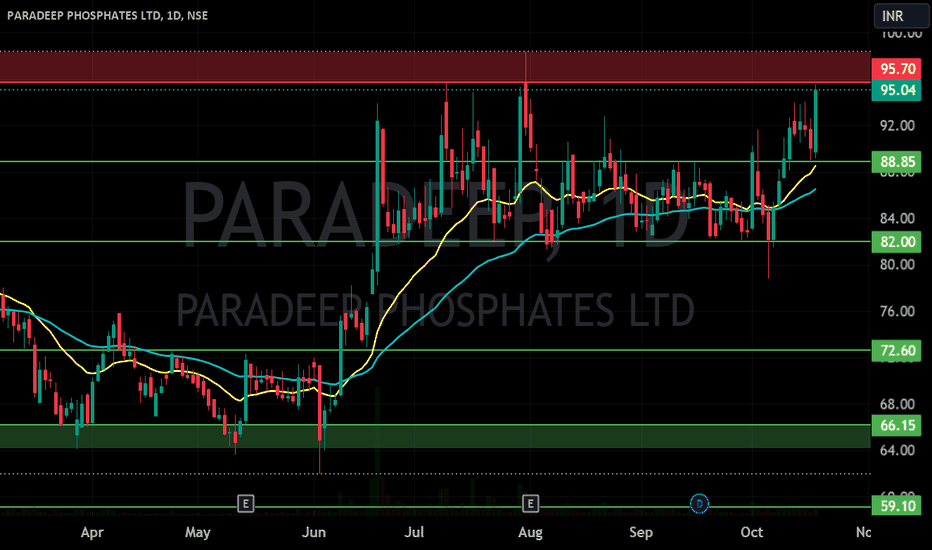Select the current price label 95.04
Image resolution: width=932 pixels, height=550 pixels.
tap(896, 90)
